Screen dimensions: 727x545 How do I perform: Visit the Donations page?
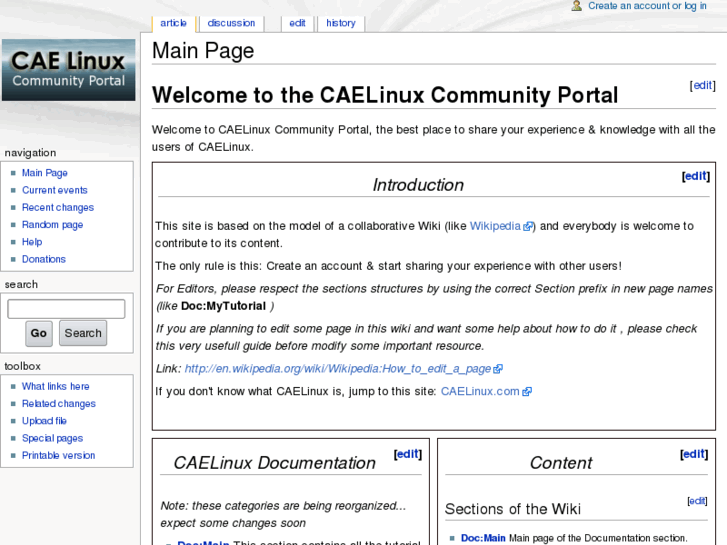coord(44,259)
